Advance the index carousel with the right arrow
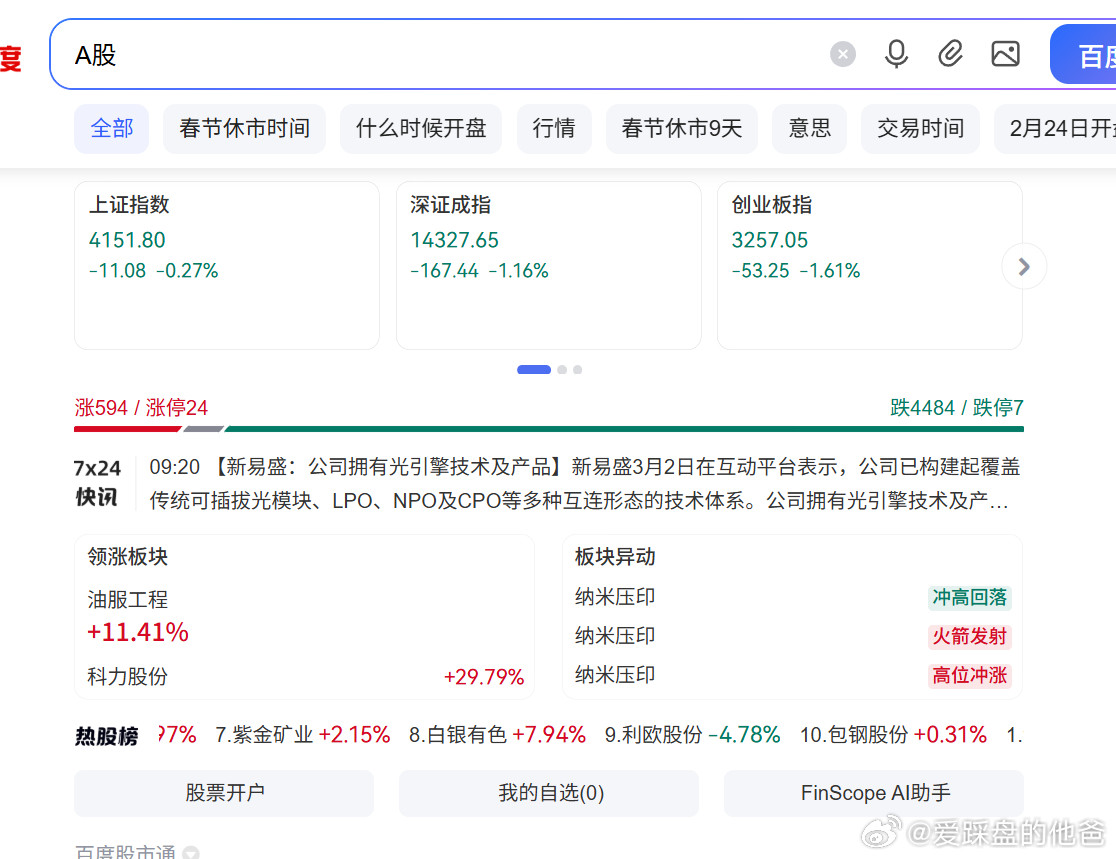Image resolution: width=1116 pixels, height=859 pixels. 1023,266
